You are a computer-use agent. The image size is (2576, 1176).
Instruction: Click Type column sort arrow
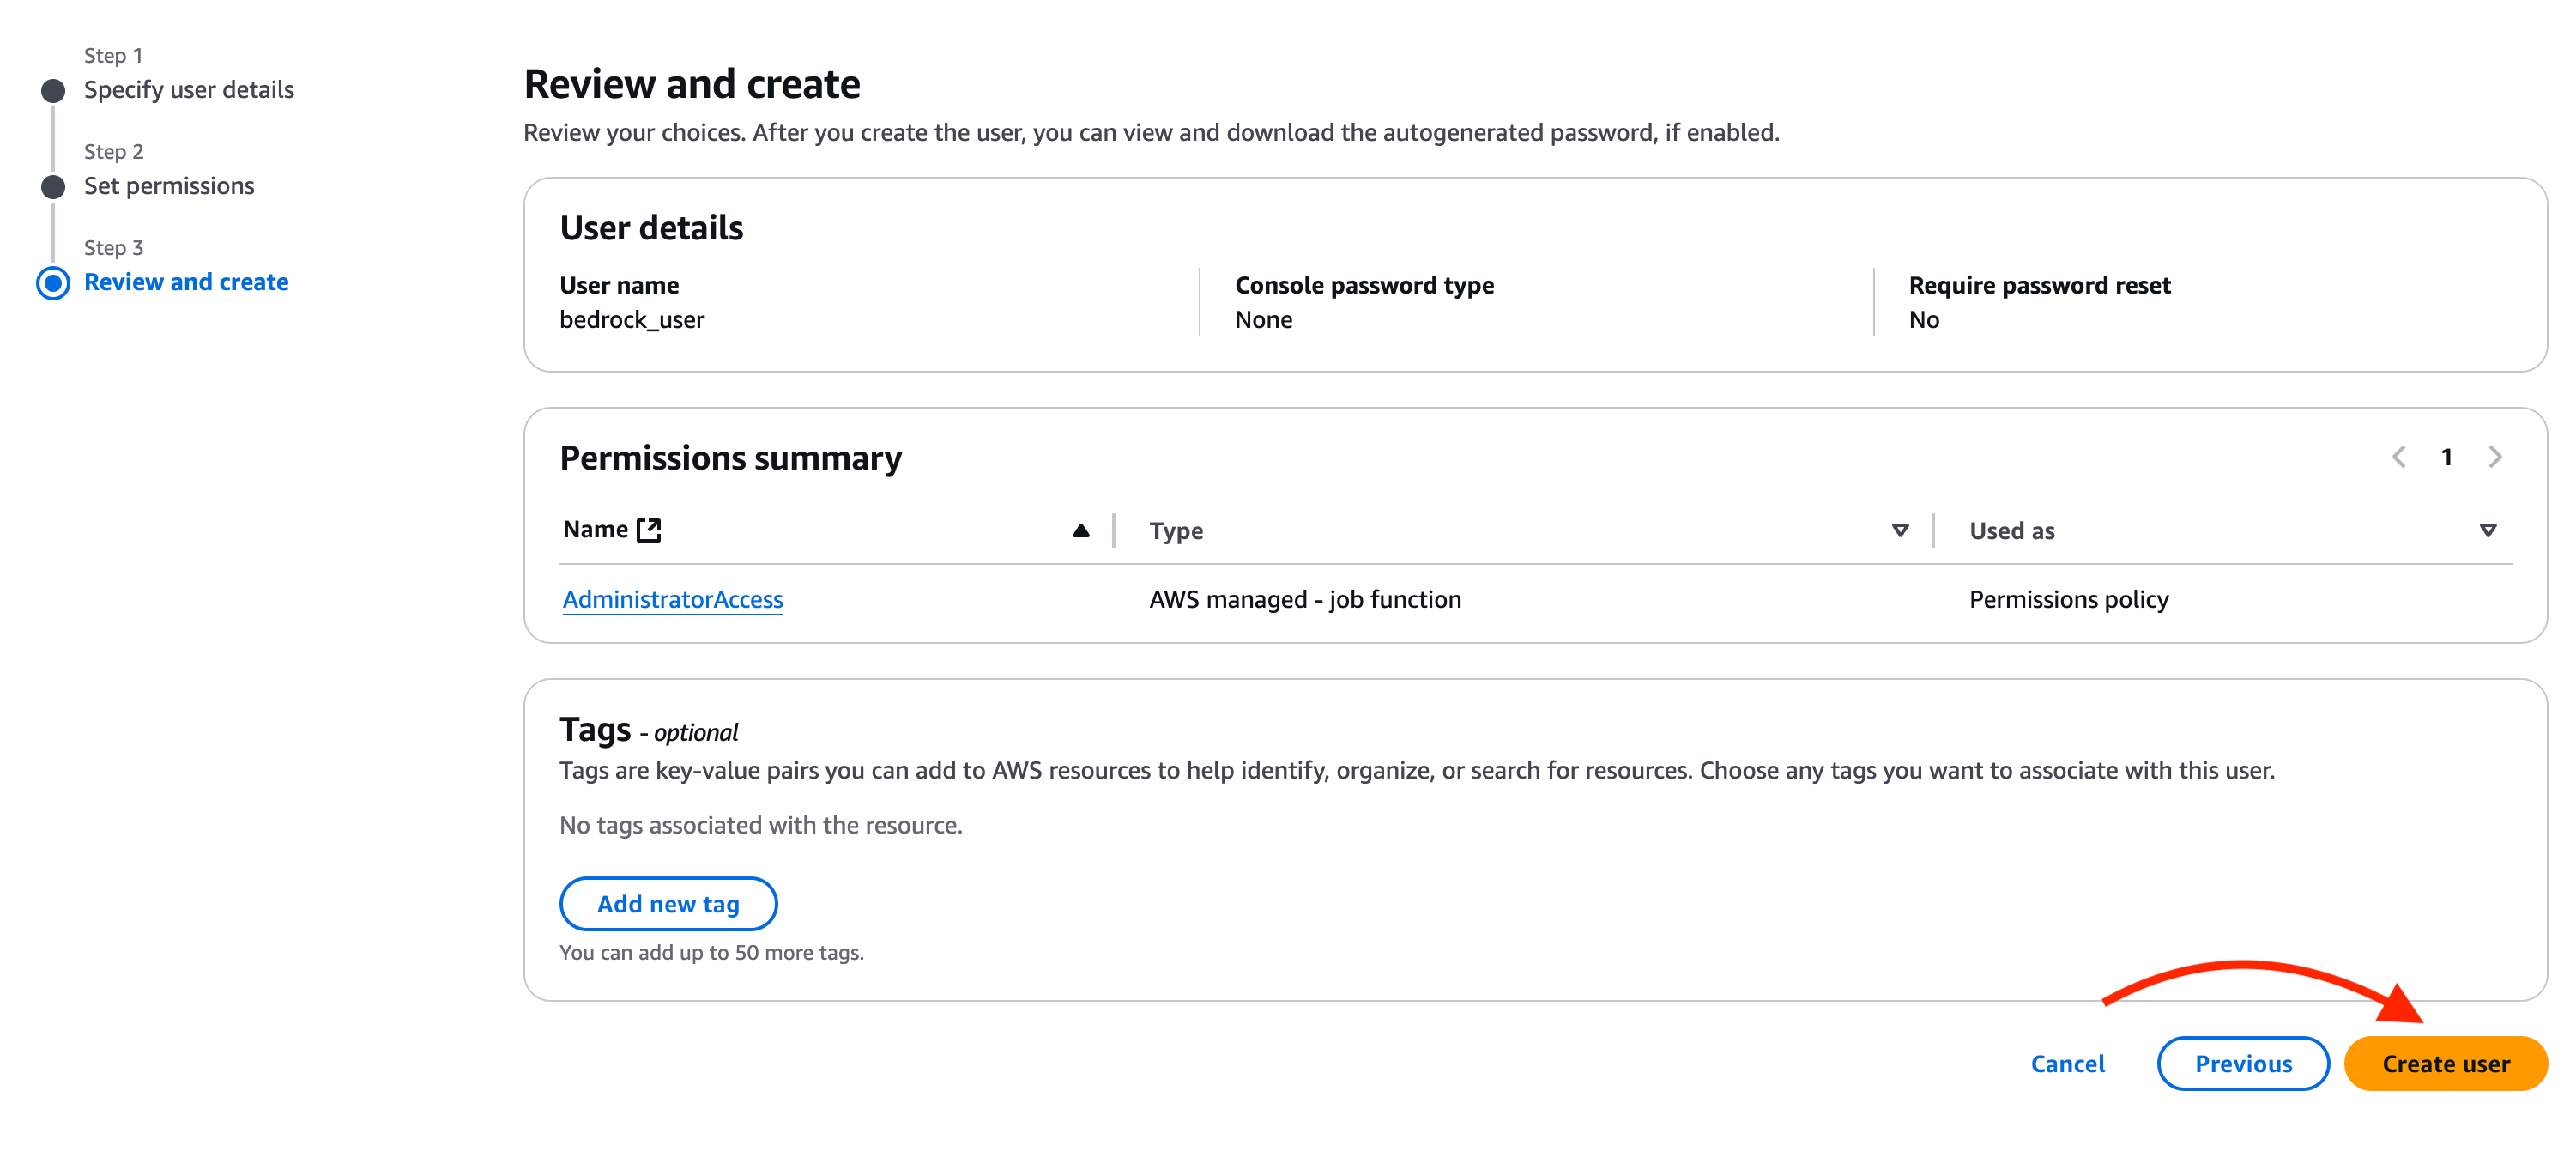click(x=1900, y=531)
